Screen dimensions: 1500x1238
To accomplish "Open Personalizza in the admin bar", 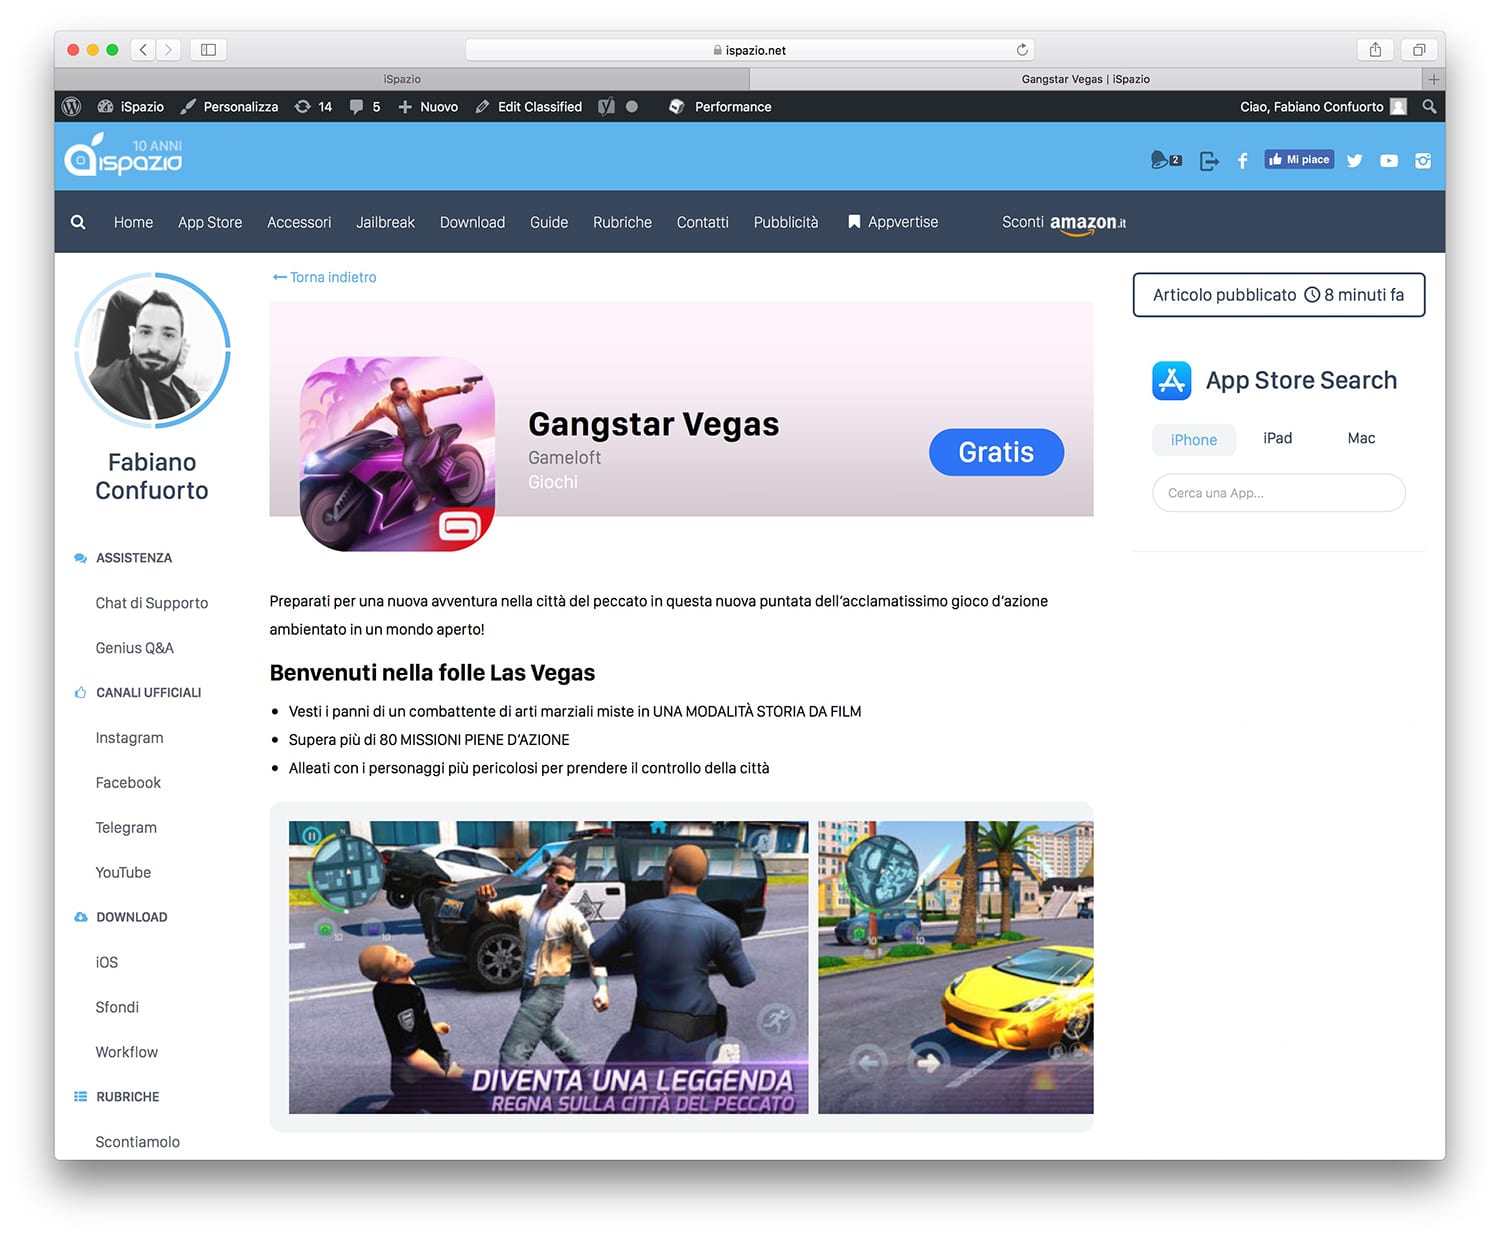I will (x=229, y=107).
